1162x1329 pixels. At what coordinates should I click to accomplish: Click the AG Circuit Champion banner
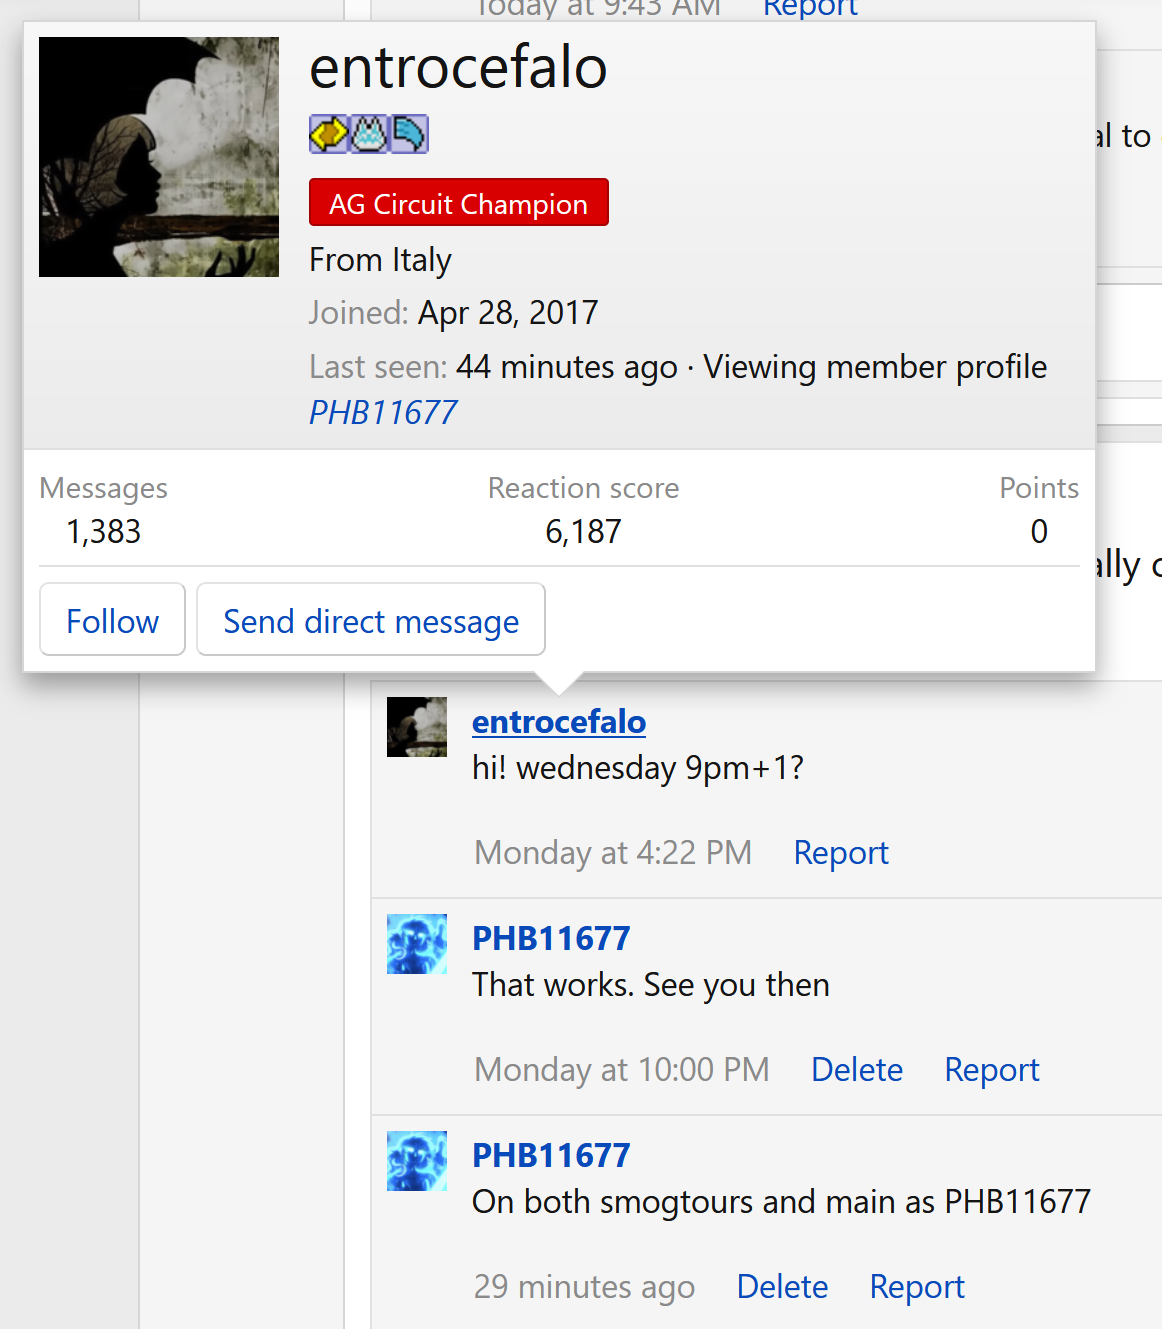459,203
